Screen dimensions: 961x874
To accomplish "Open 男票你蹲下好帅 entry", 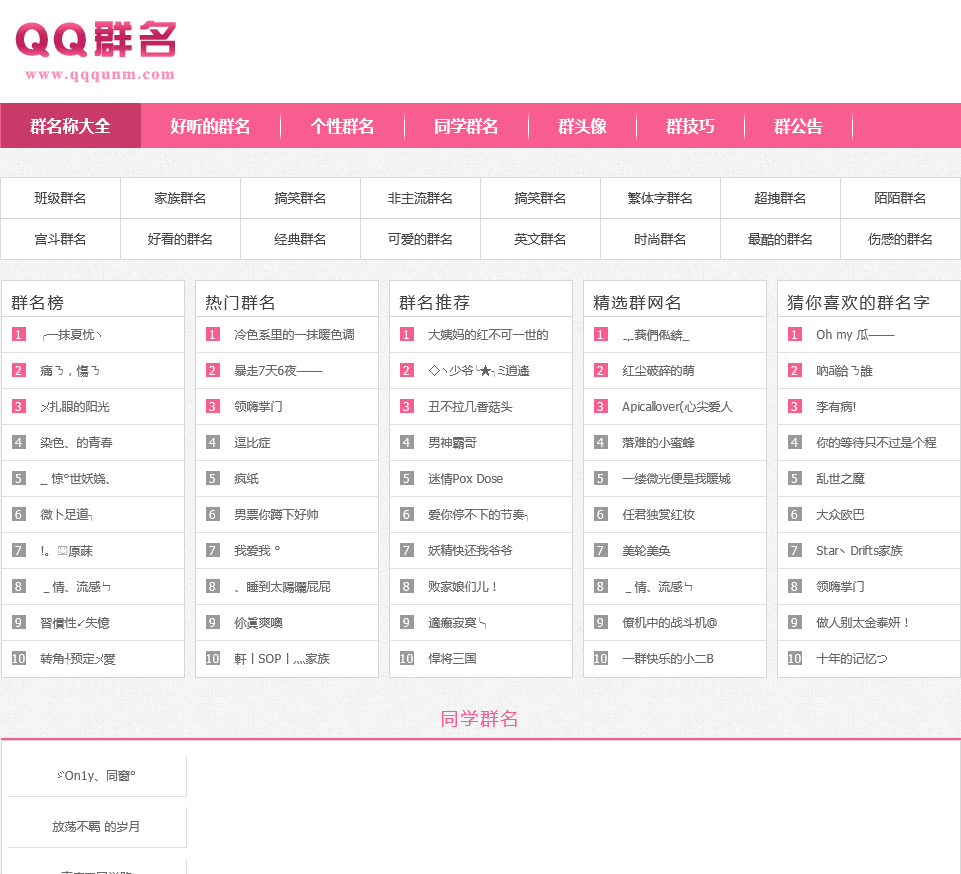I will [276, 515].
